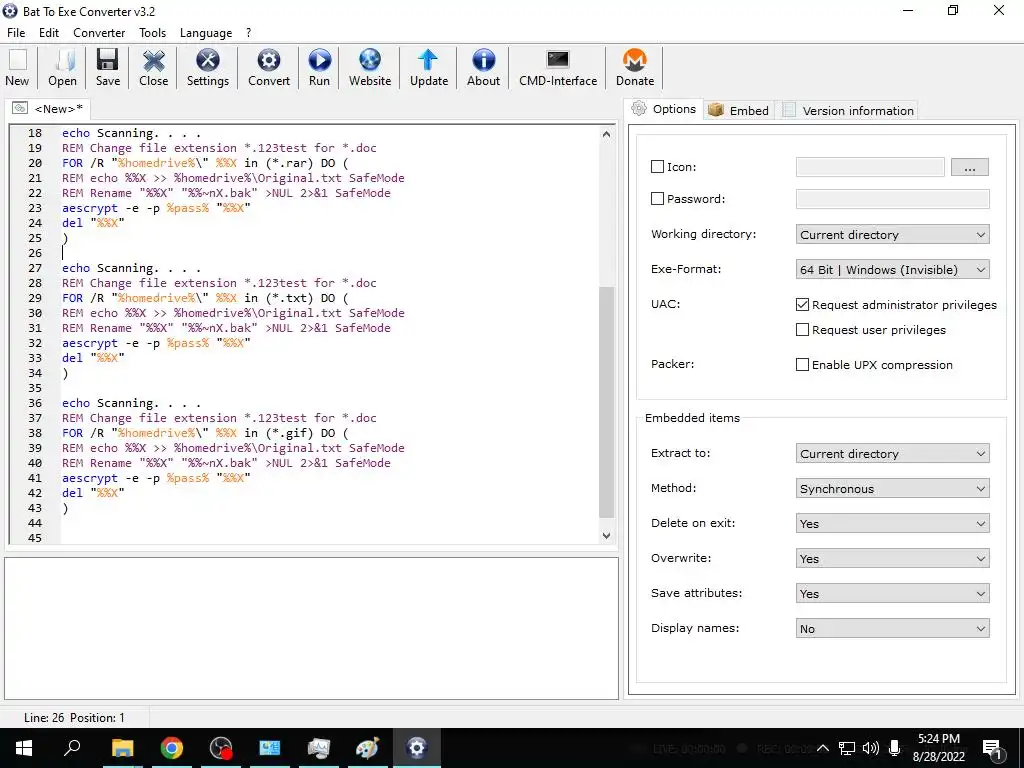
Task: Launch the CMD-Interface toolbar icon
Action: [x=558, y=67]
